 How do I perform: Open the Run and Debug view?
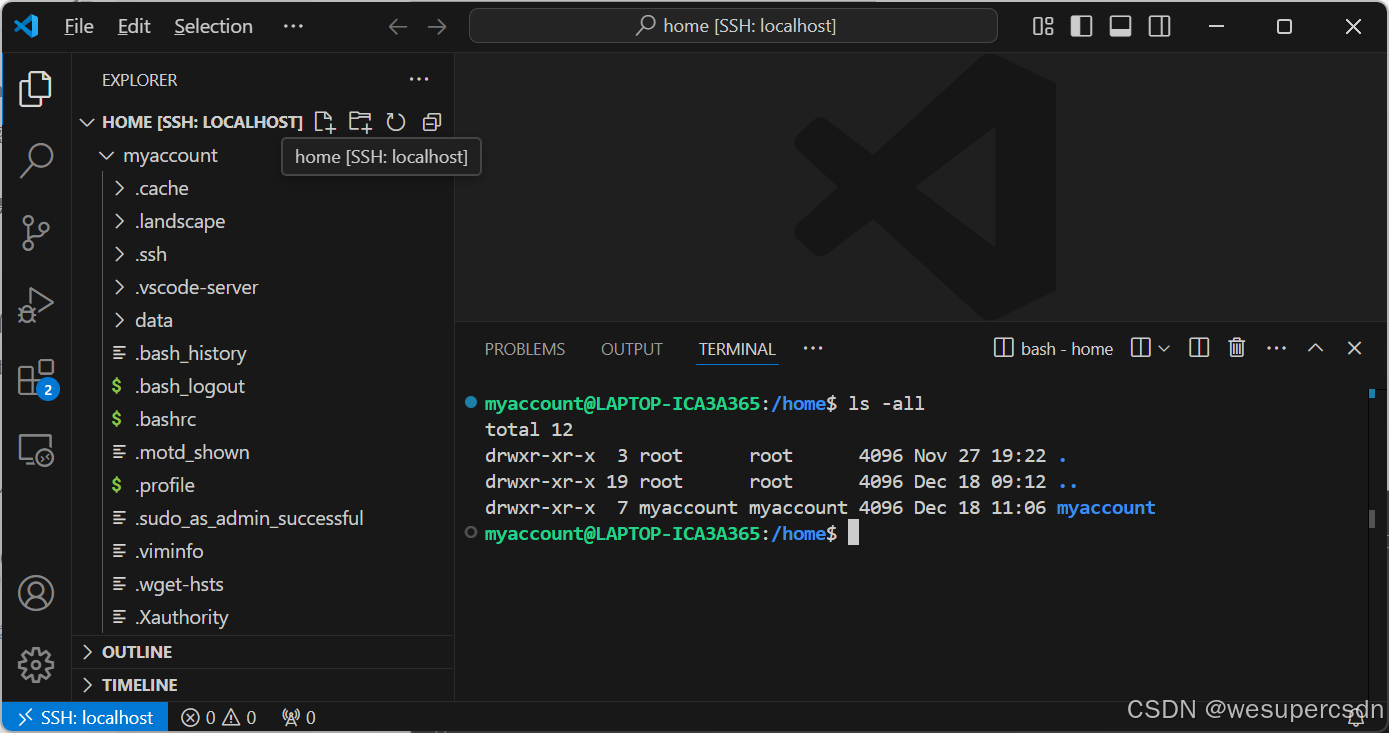(36, 305)
